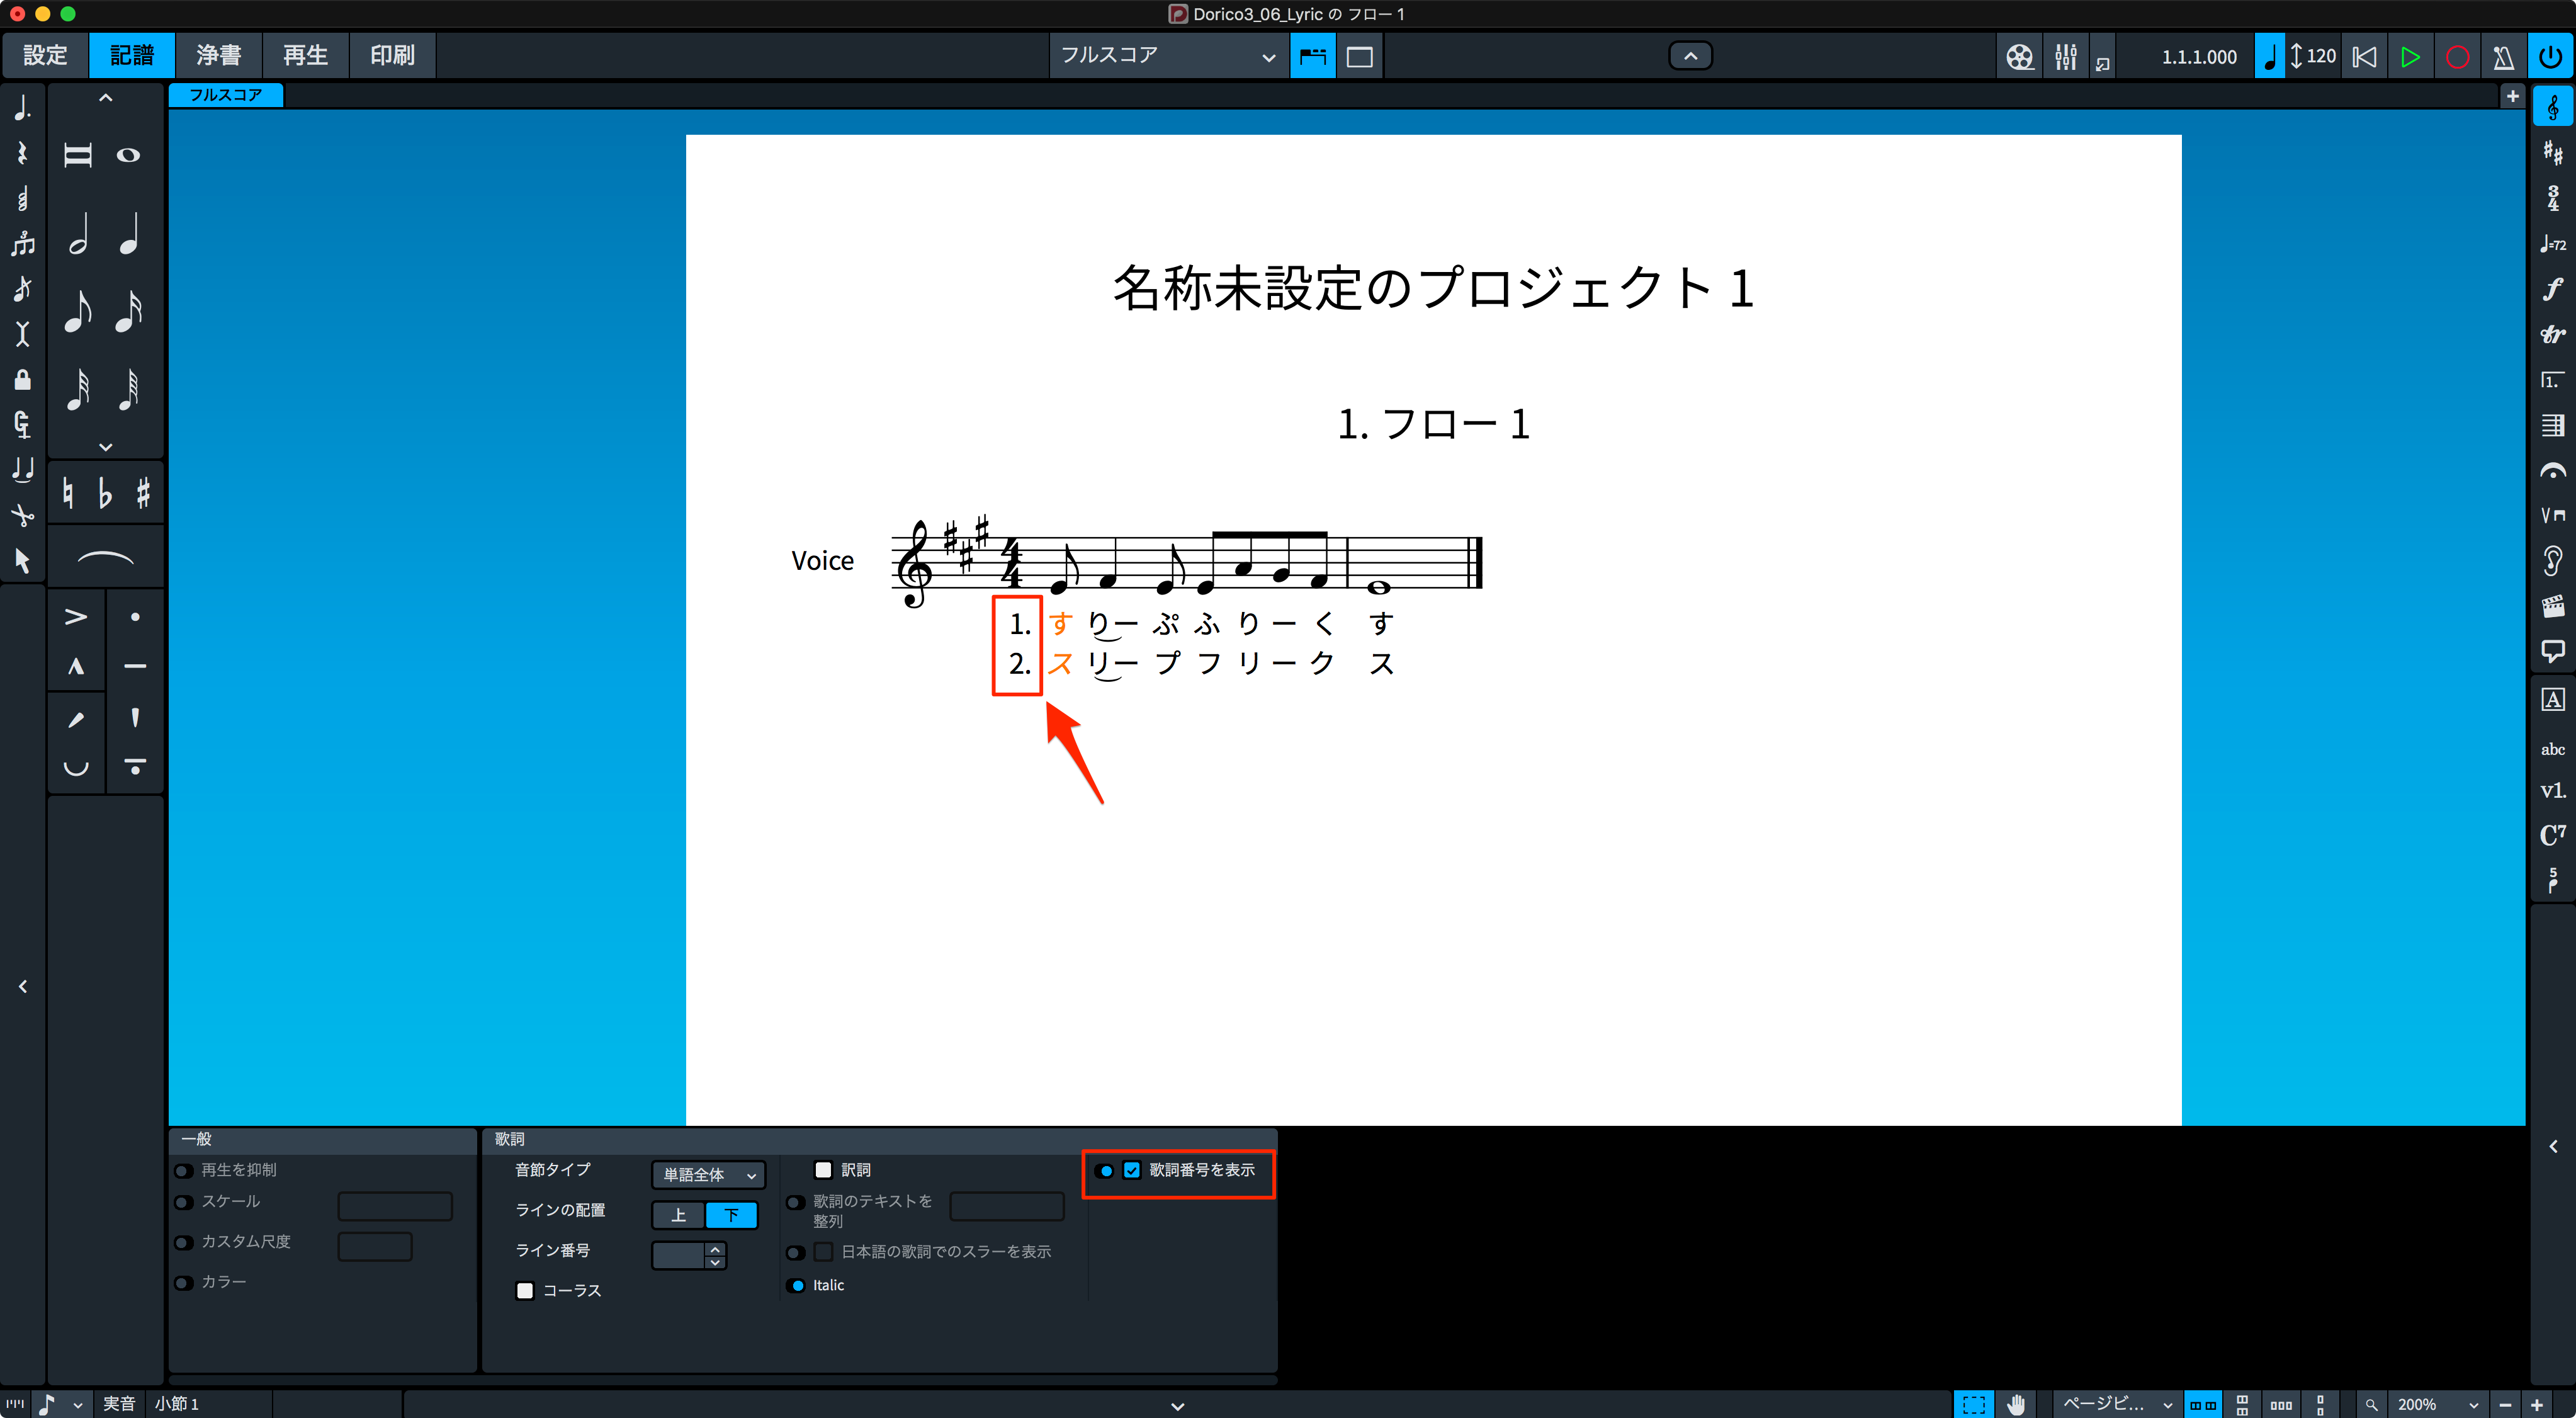Select the 記譜 mode tab
This screenshot has height=1418, width=2576.
pos(132,56)
